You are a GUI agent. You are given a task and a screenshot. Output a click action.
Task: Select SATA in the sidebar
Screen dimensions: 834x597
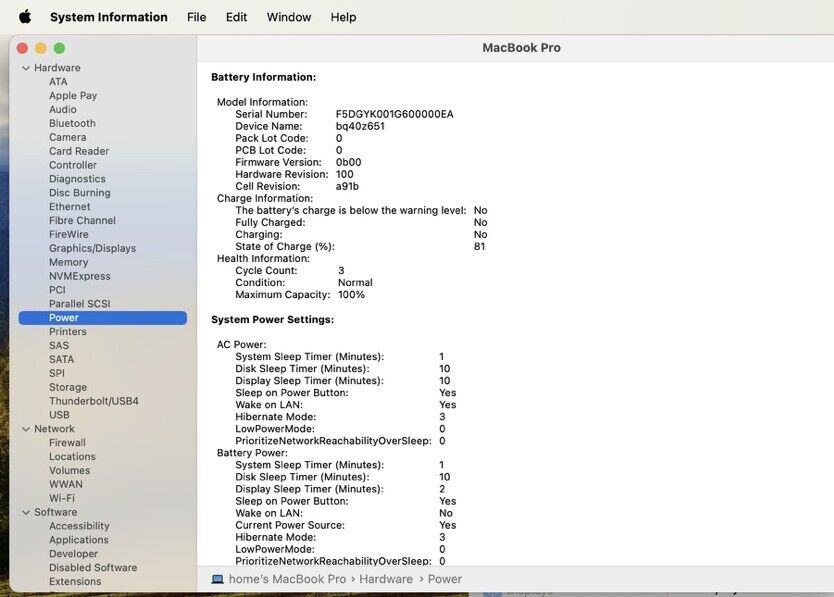click(x=61, y=359)
